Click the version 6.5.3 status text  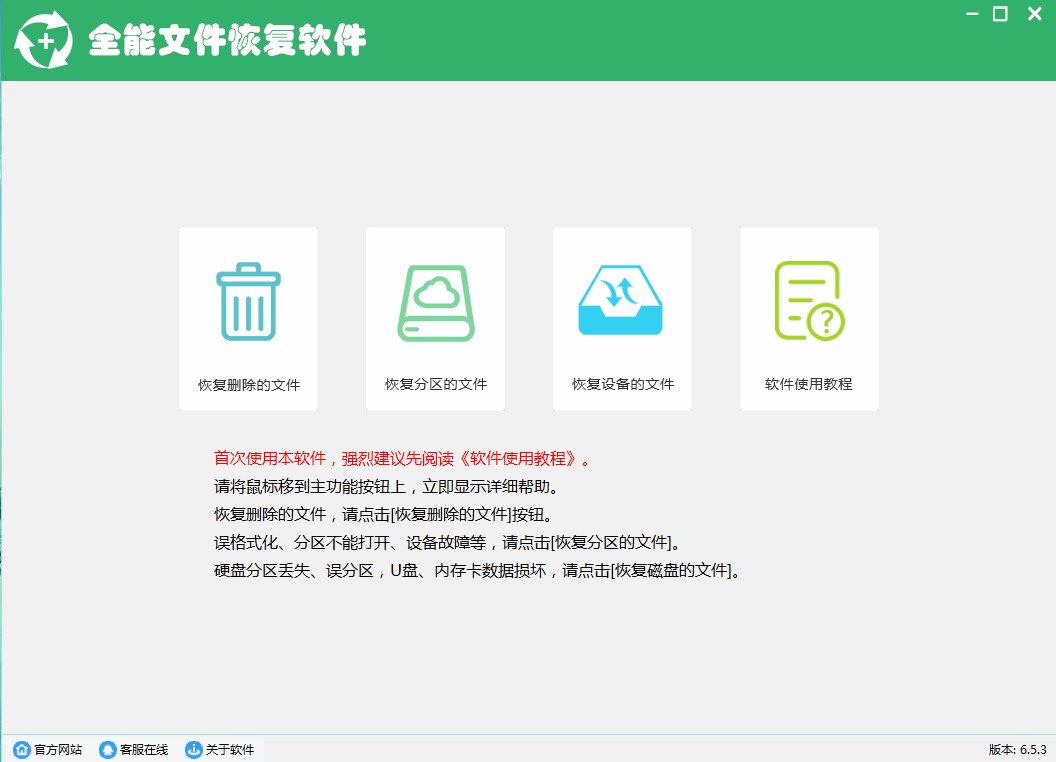click(x=1018, y=749)
